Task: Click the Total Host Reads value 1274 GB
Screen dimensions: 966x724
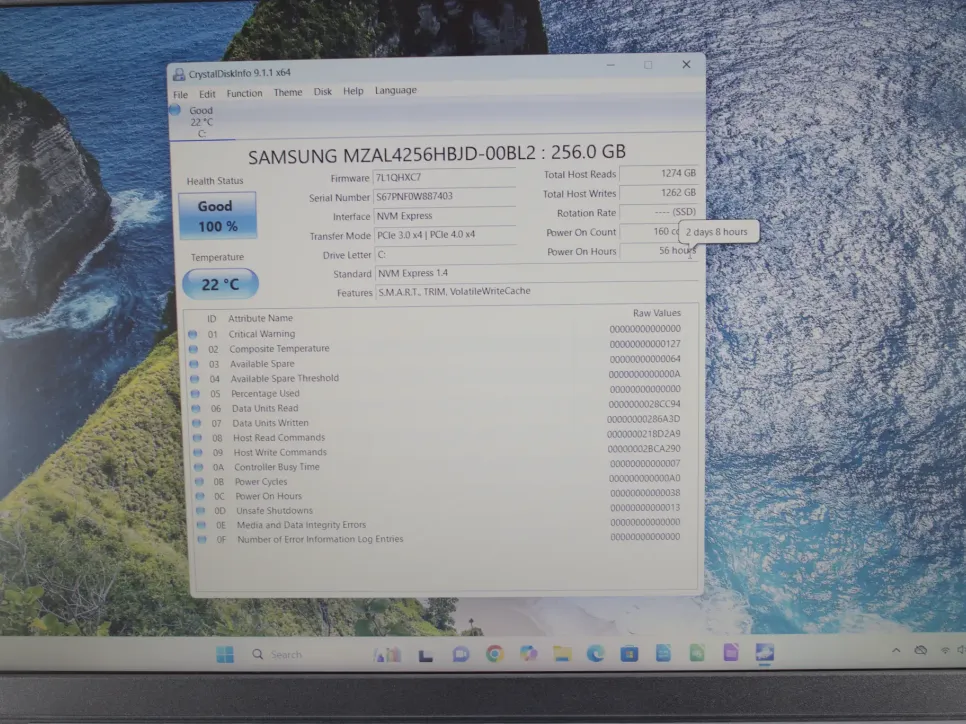Action: tap(658, 174)
